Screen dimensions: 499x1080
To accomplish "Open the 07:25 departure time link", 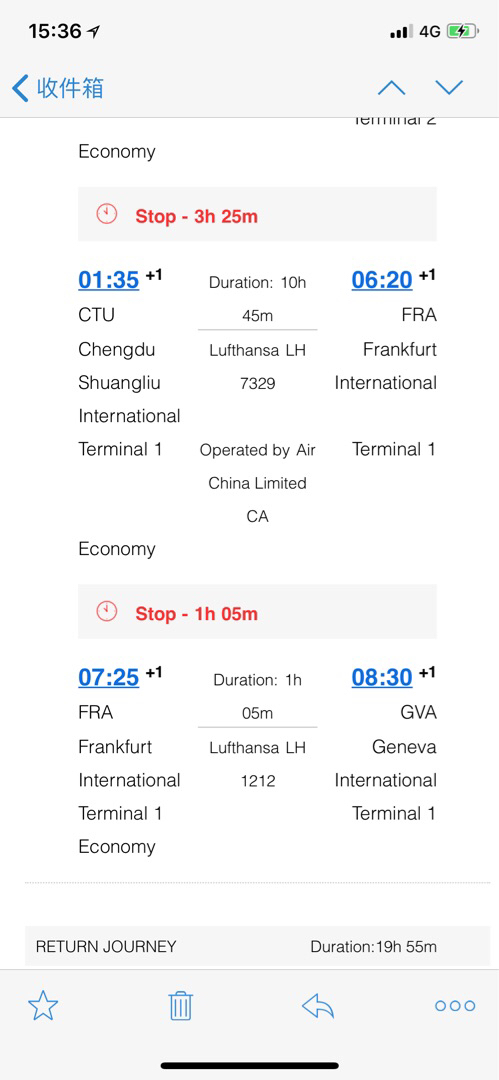I will pos(109,678).
